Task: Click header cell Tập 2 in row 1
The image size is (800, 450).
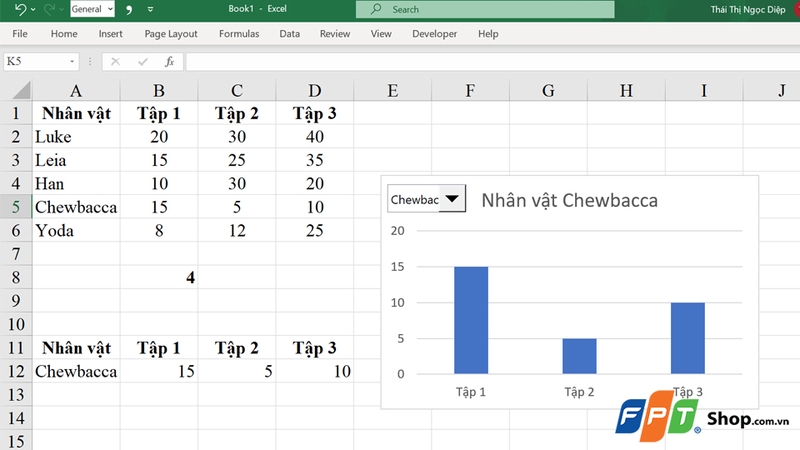Action: [237, 113]
